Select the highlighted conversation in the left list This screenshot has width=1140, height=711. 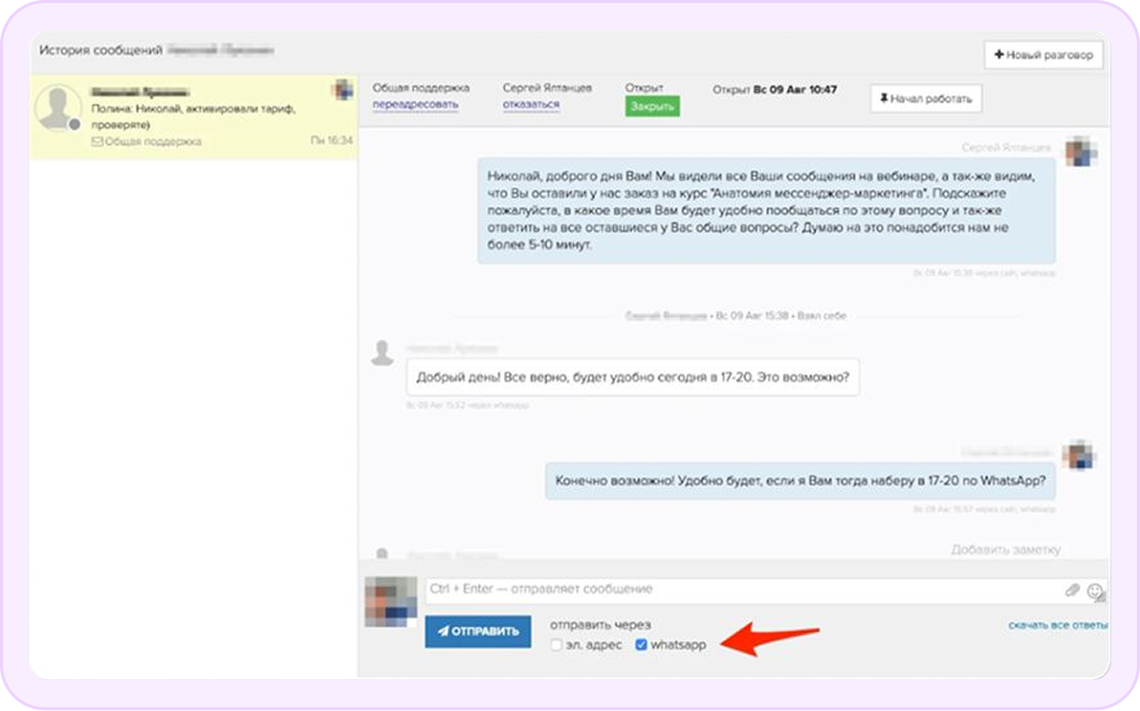point(193,118)
